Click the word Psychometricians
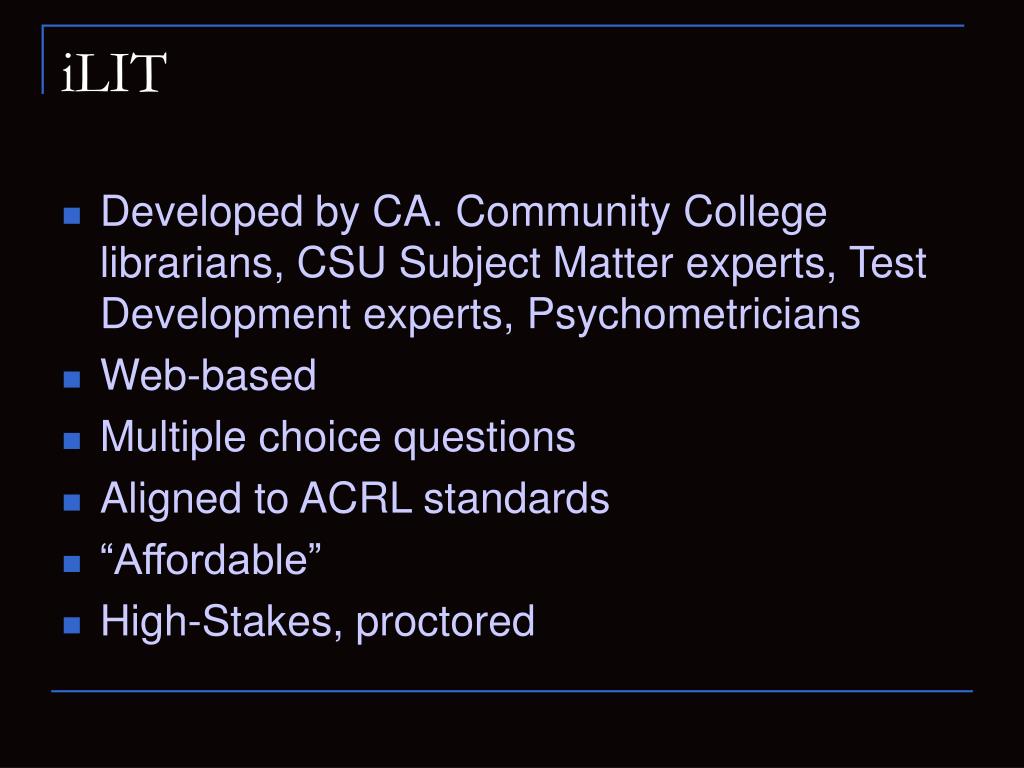This screenshot has width=1024, height=768. tap(694, 314)
